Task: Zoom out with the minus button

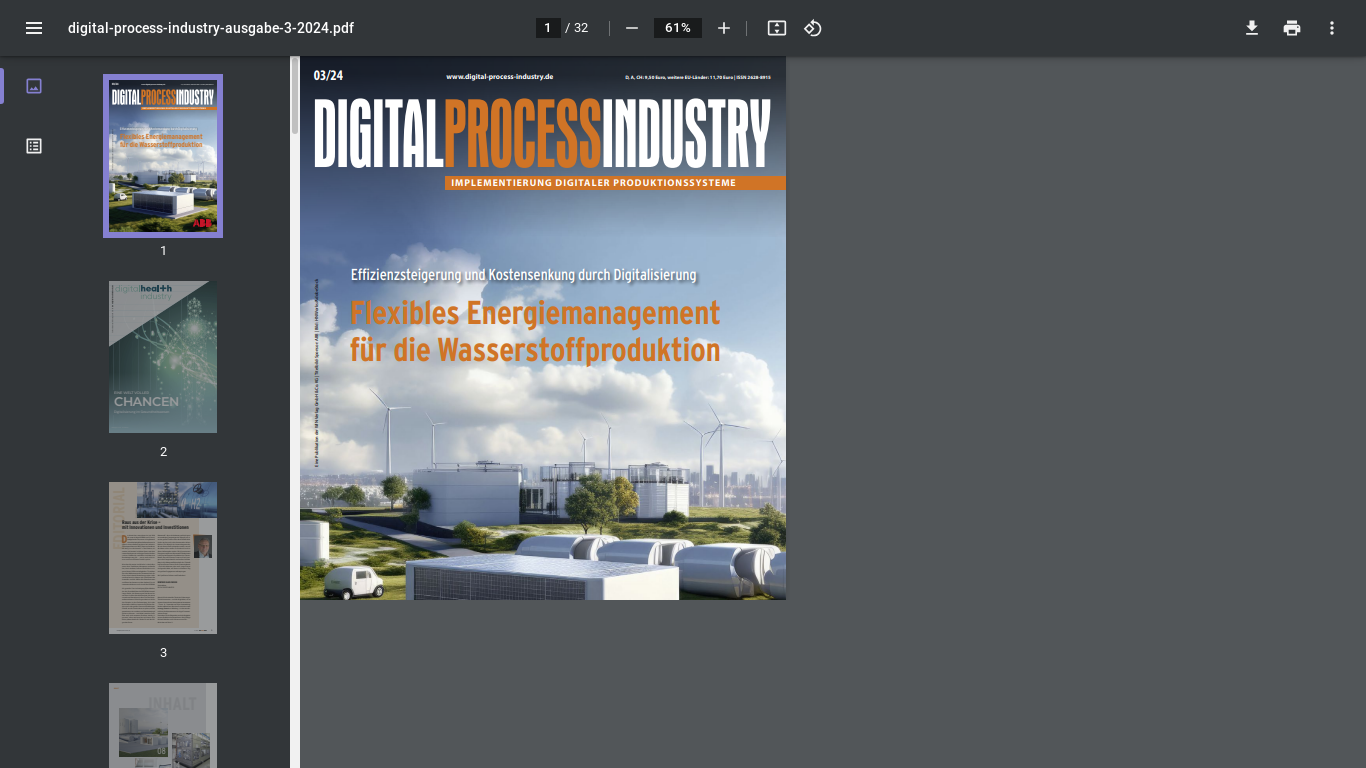Action: [632, 28]
